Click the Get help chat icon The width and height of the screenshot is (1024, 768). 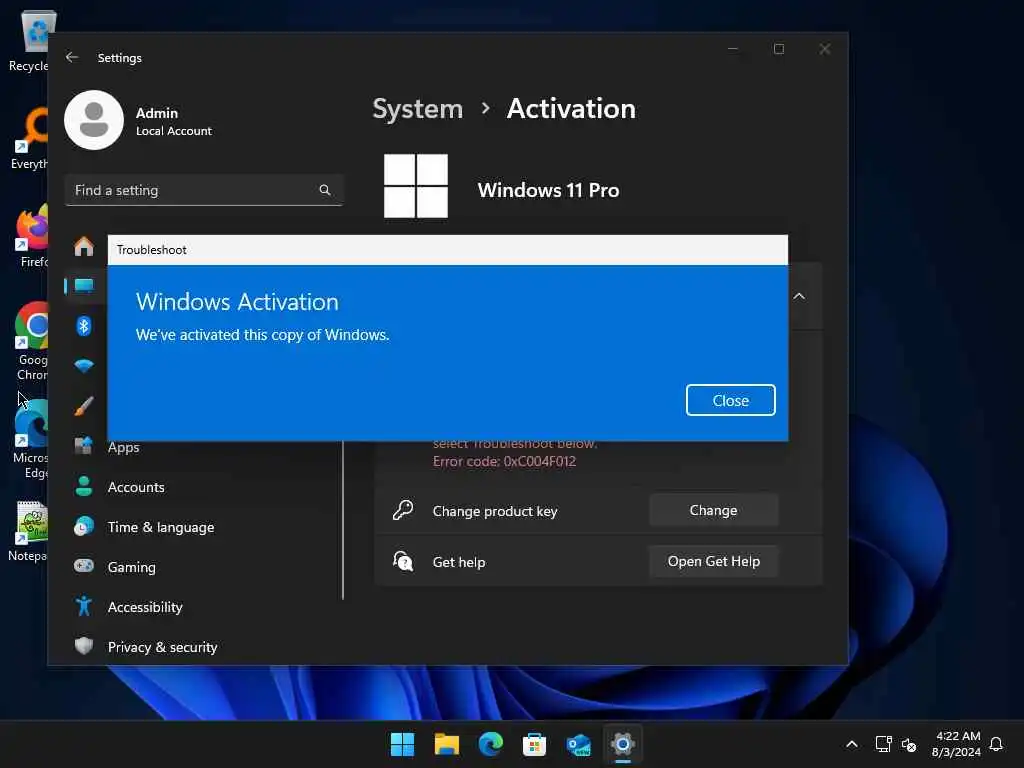pyautogui.click(x=403, y=561)
